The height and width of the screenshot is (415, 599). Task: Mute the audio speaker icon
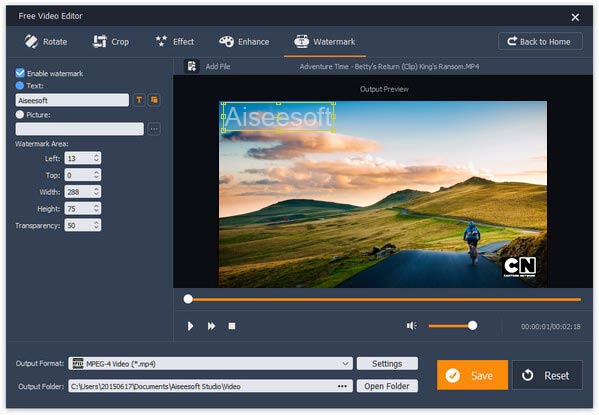[x=411, y=326]
